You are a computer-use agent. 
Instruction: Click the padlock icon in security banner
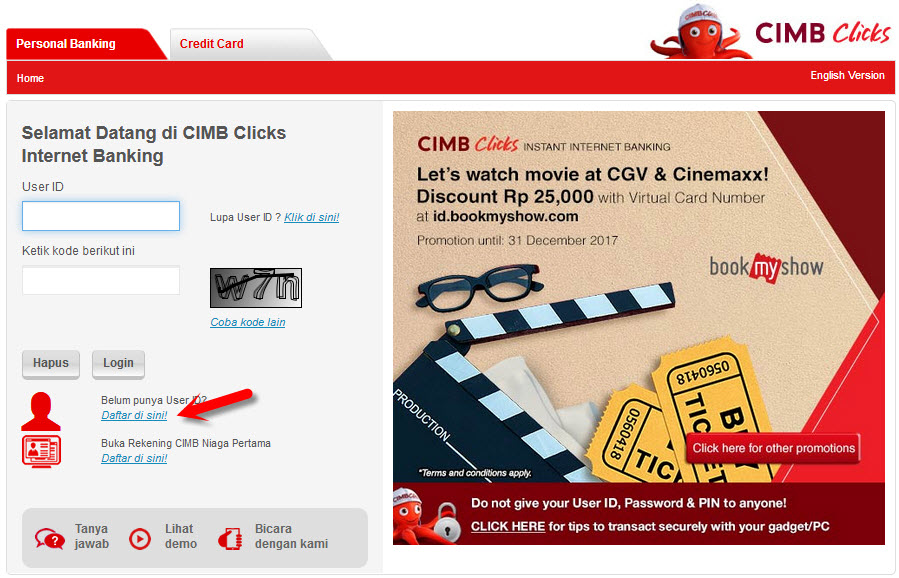445,522
